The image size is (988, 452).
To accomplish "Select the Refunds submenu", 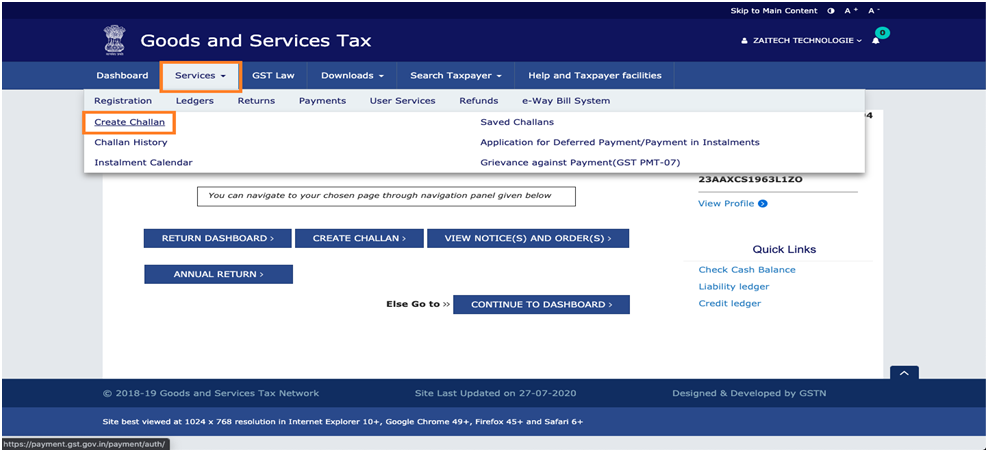I will [x=479, y=101].
